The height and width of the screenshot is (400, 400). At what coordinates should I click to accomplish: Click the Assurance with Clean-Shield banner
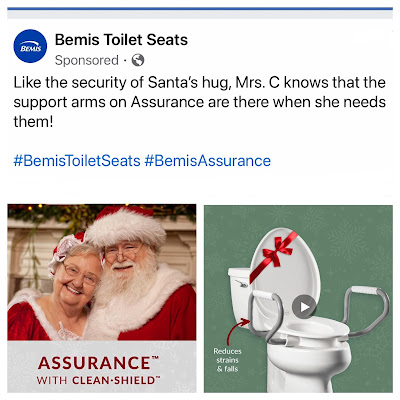pos(102,367)
